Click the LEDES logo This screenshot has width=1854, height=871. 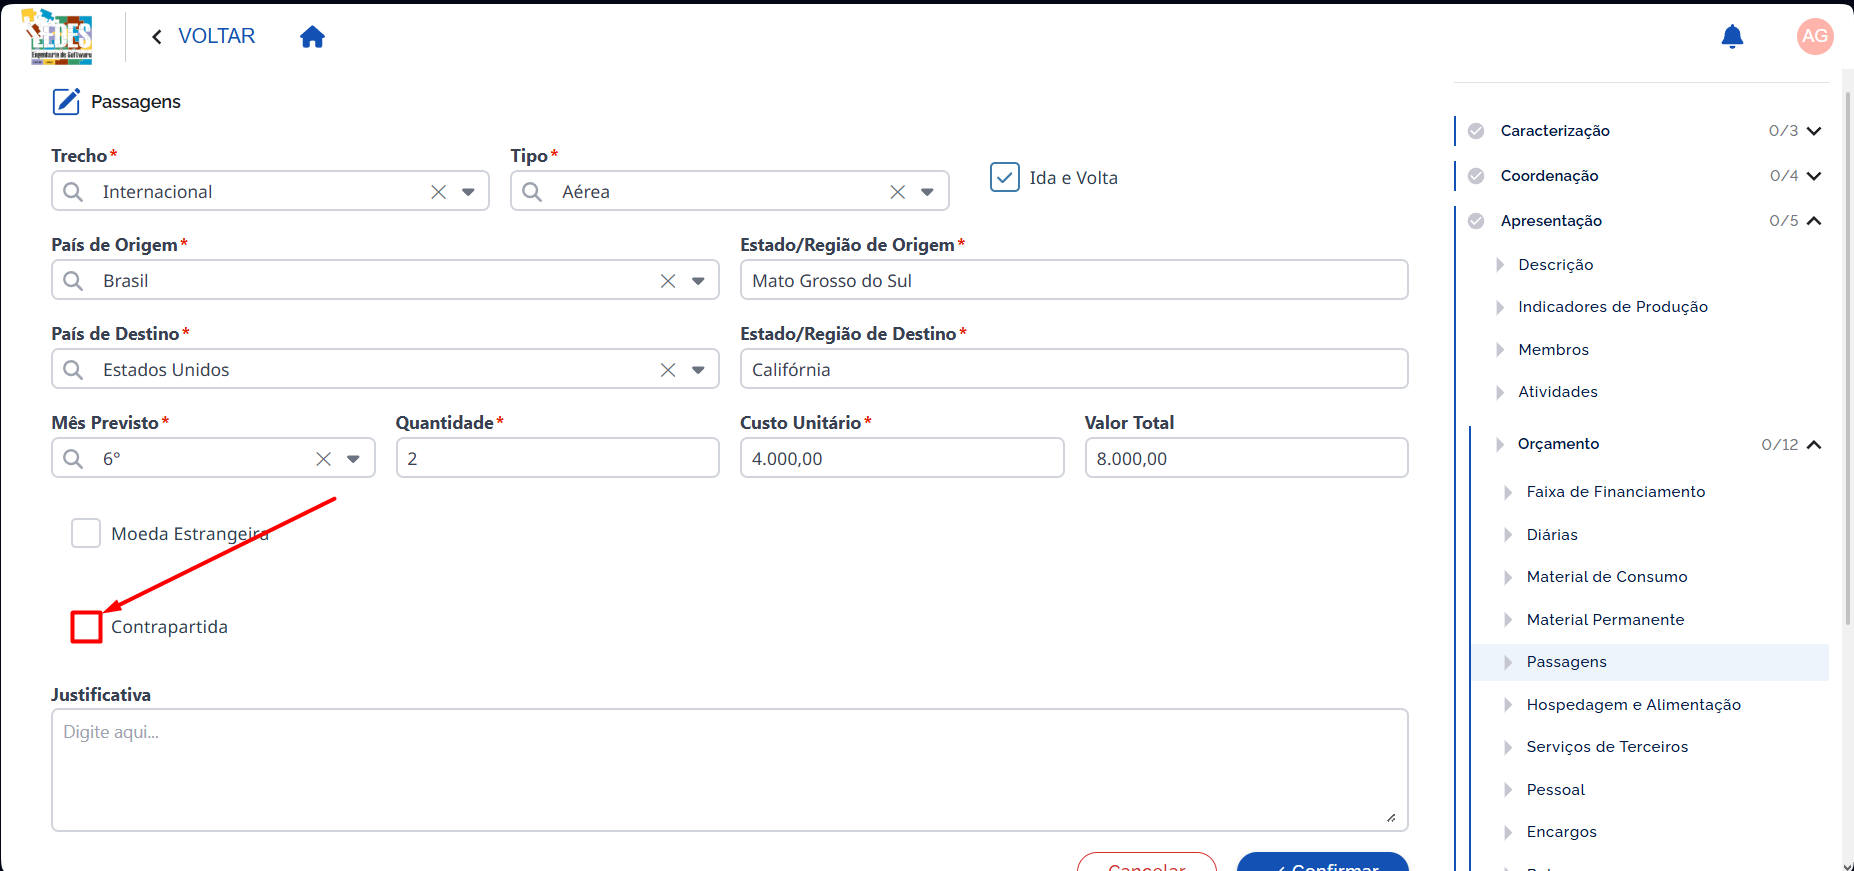60,37
